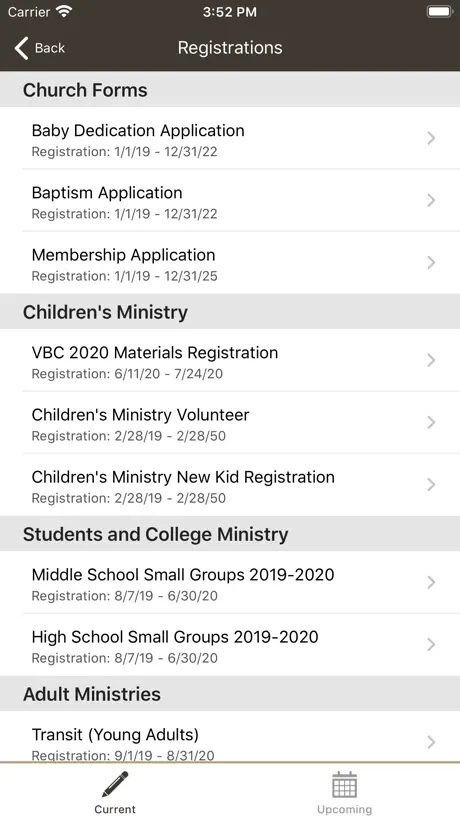Tap chevron beside High School Small Groups
Screen dimensions: 460x818
click(x=431, y=644)
